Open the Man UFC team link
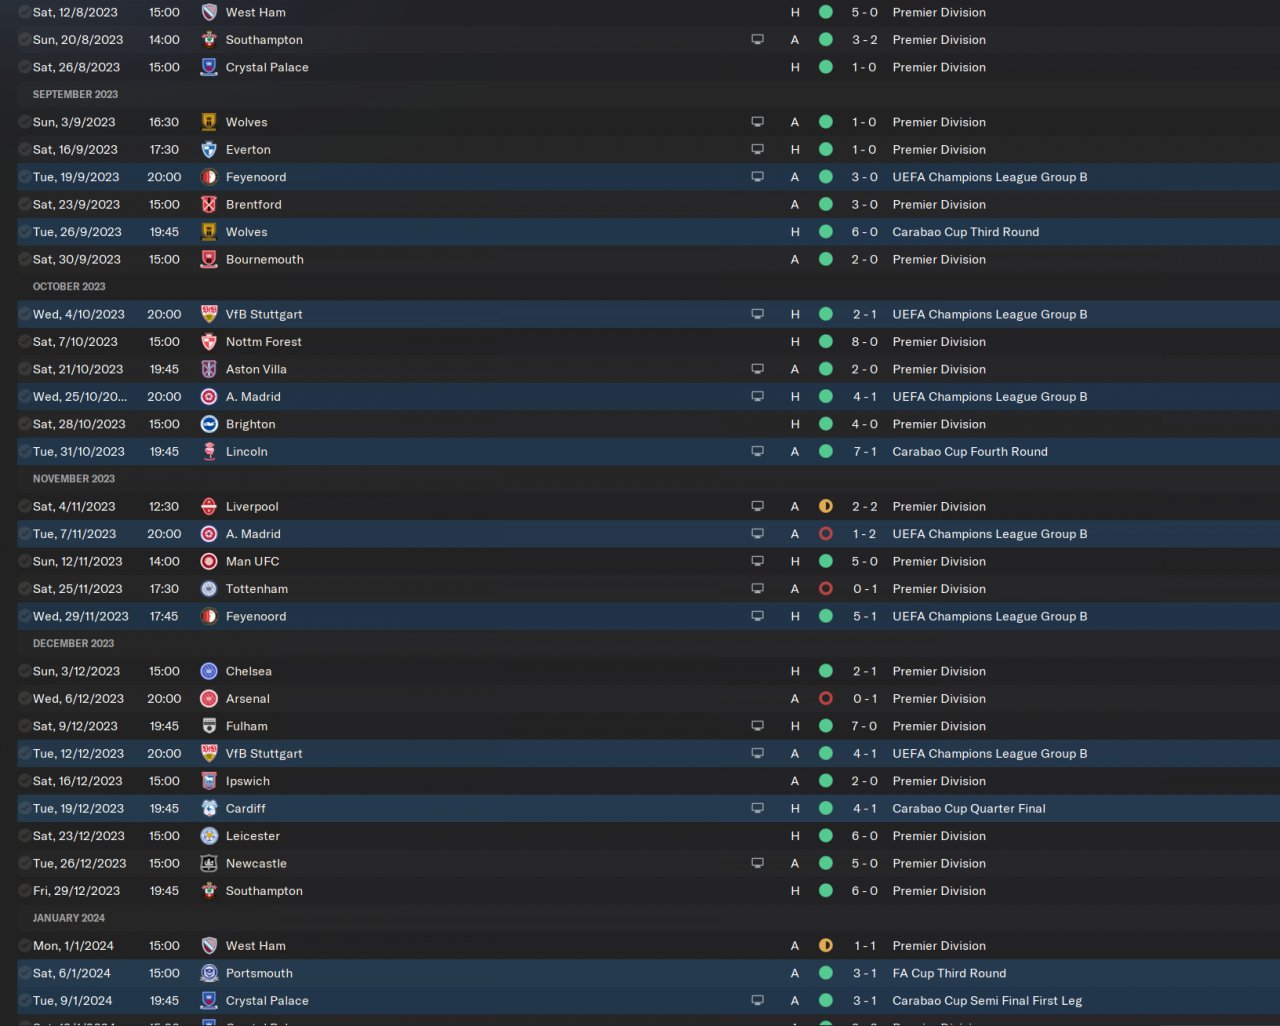This screenshot has height=1026, width=1280. [252, 562]
